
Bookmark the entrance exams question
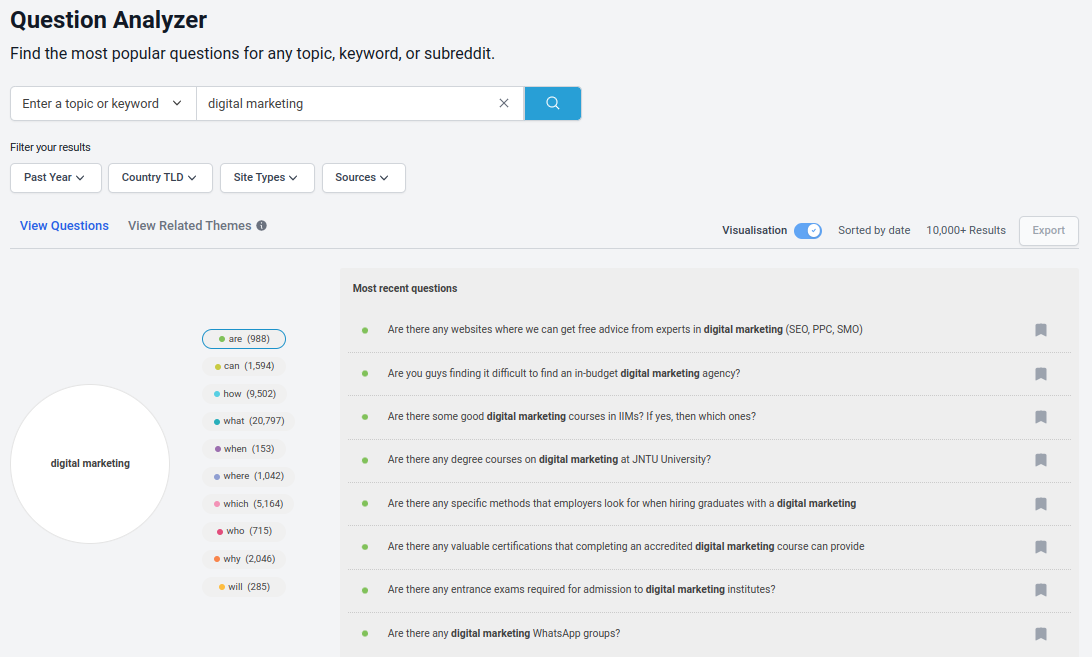click(1040, 590)
